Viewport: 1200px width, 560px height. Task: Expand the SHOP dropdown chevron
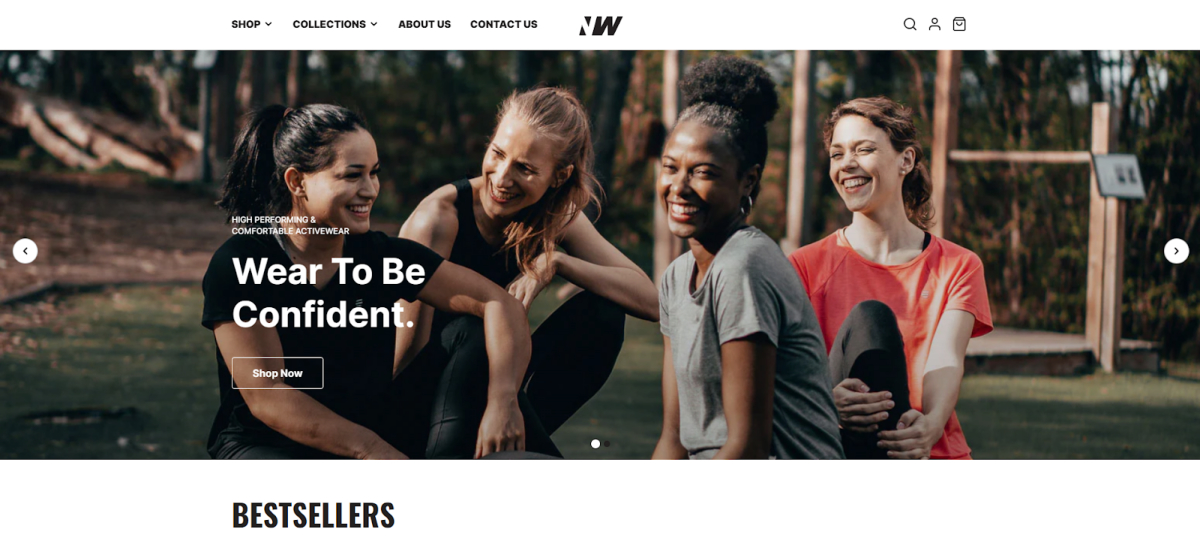coord(268,24)
